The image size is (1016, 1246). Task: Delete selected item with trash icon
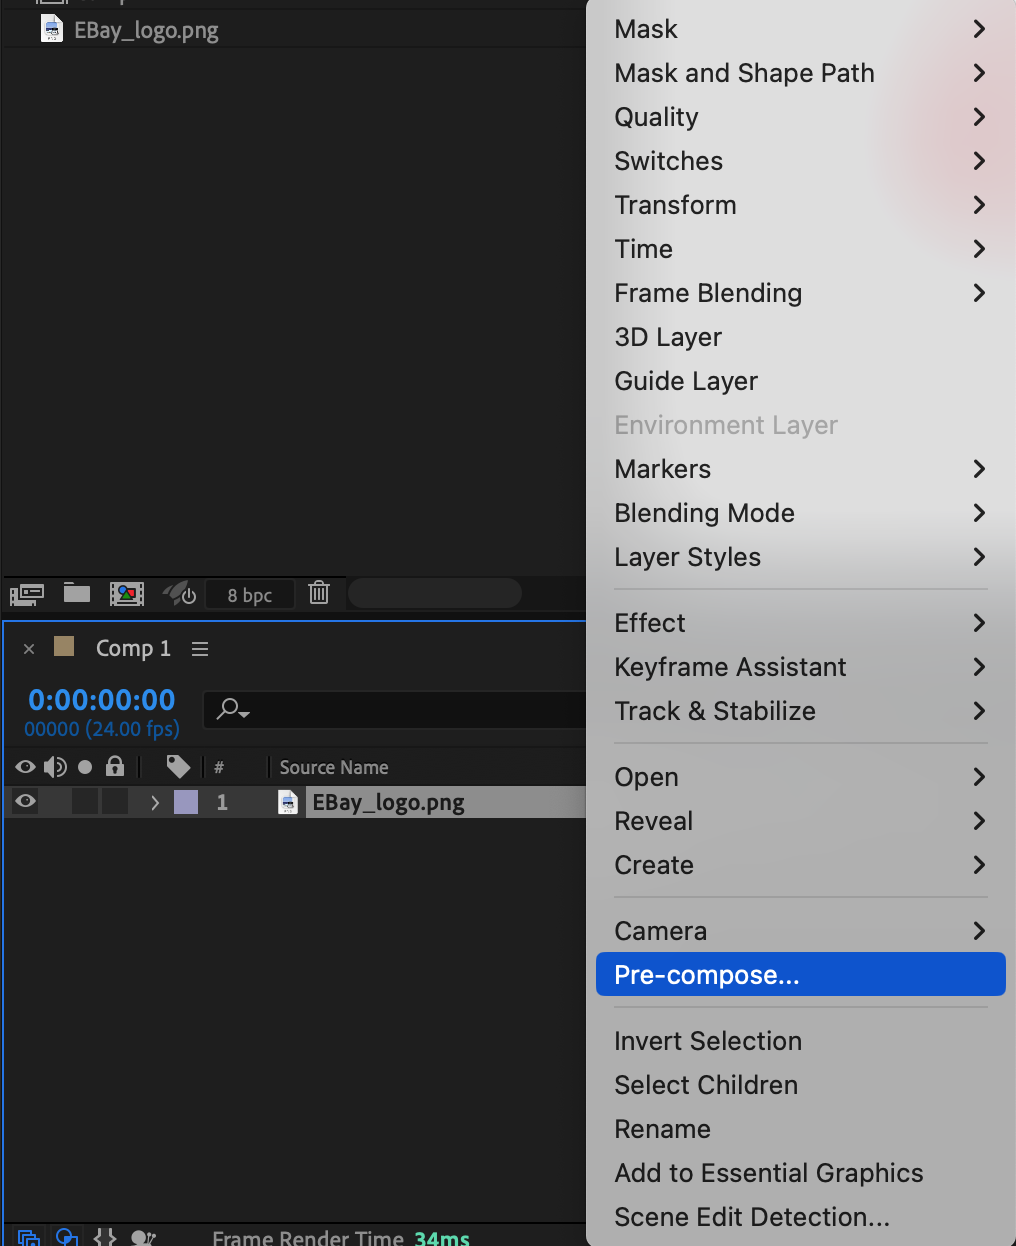point(319,593)
